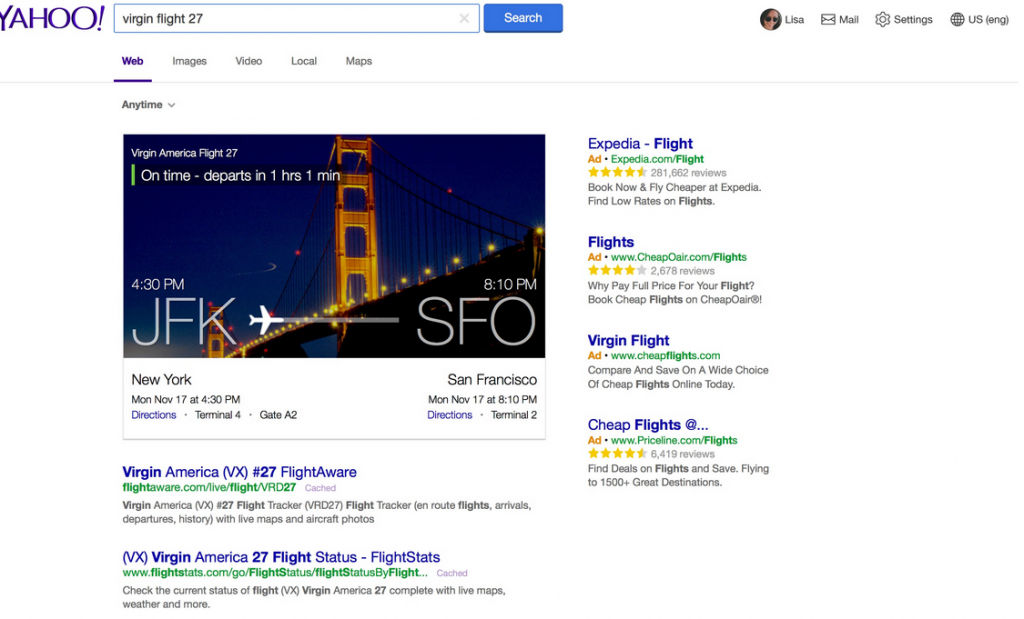Open the Mail envelope icon
The image size is (1024, 619).
(x=828, y=20)
